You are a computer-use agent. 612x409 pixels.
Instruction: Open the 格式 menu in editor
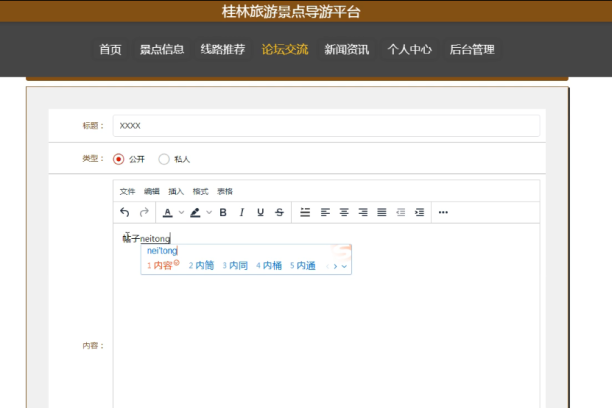[200, 191]
